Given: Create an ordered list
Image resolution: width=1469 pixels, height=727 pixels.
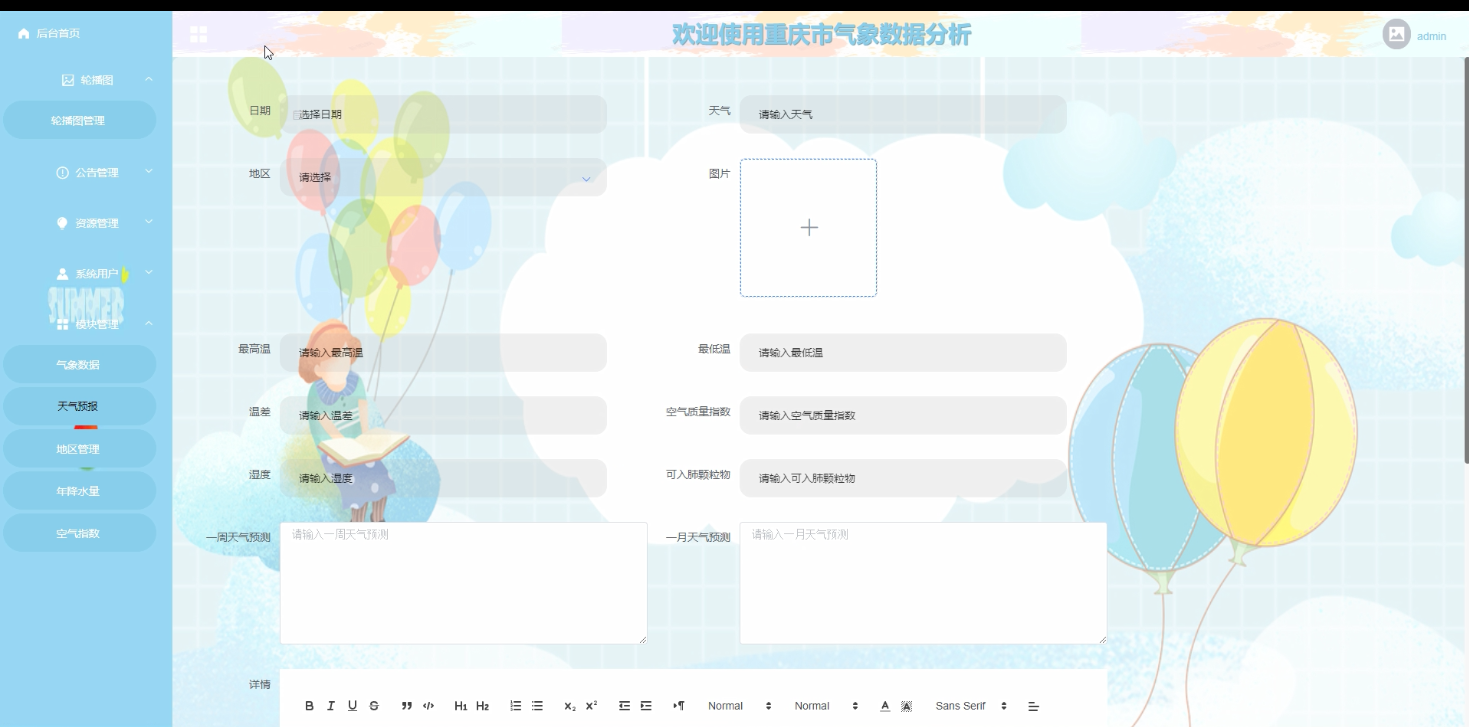Looking at the screenshot, I should (516, 706).
